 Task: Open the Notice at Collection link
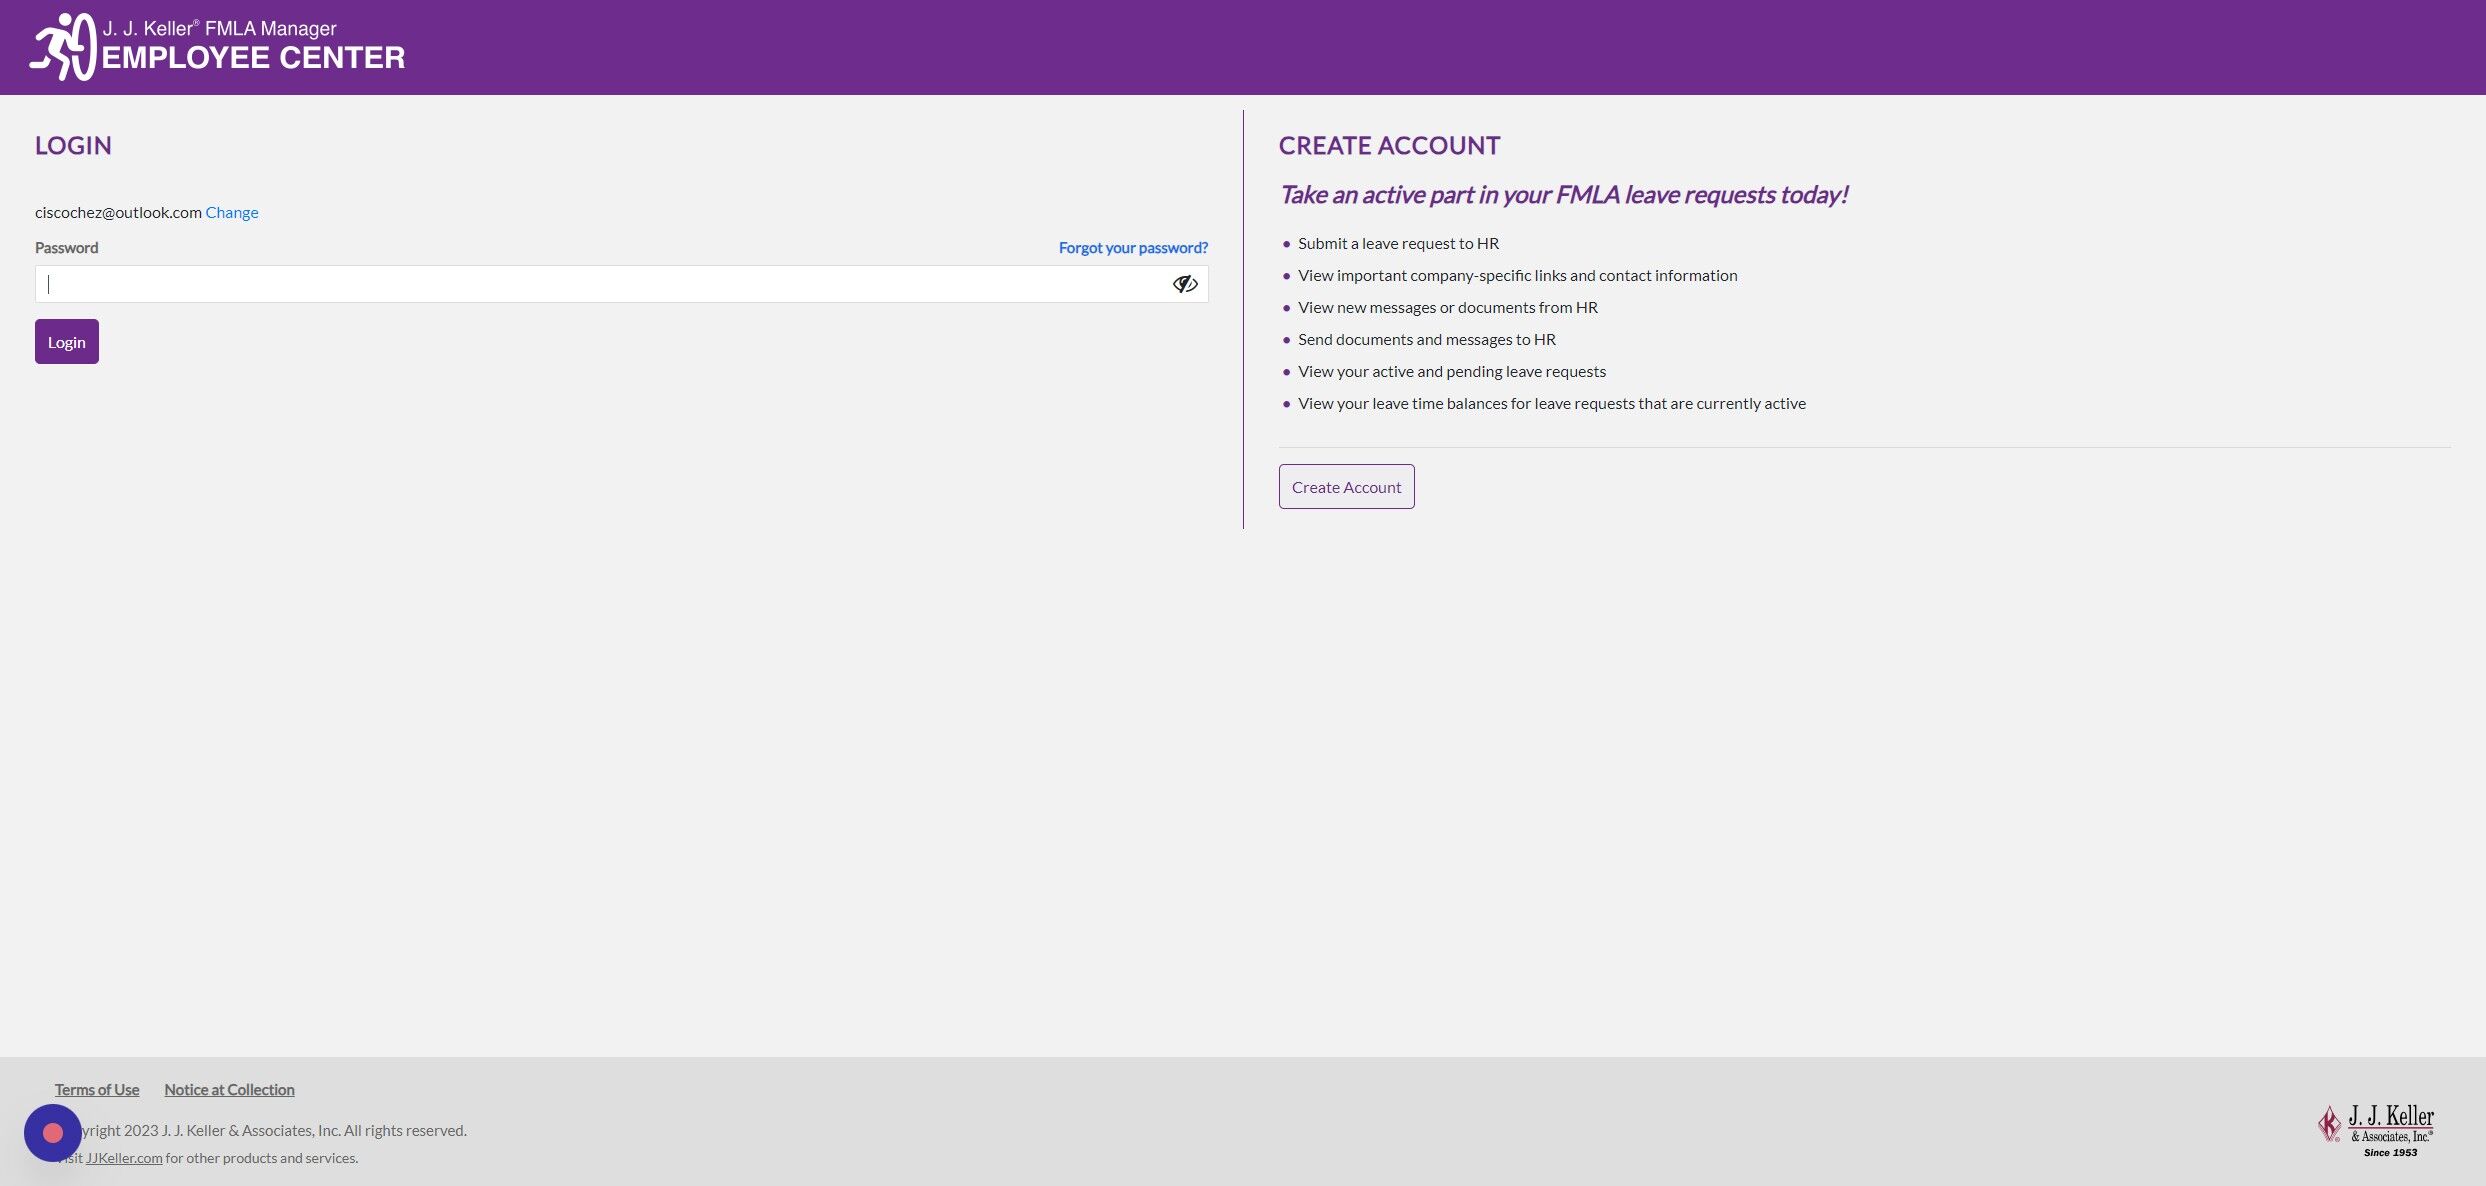(229, 1089)
